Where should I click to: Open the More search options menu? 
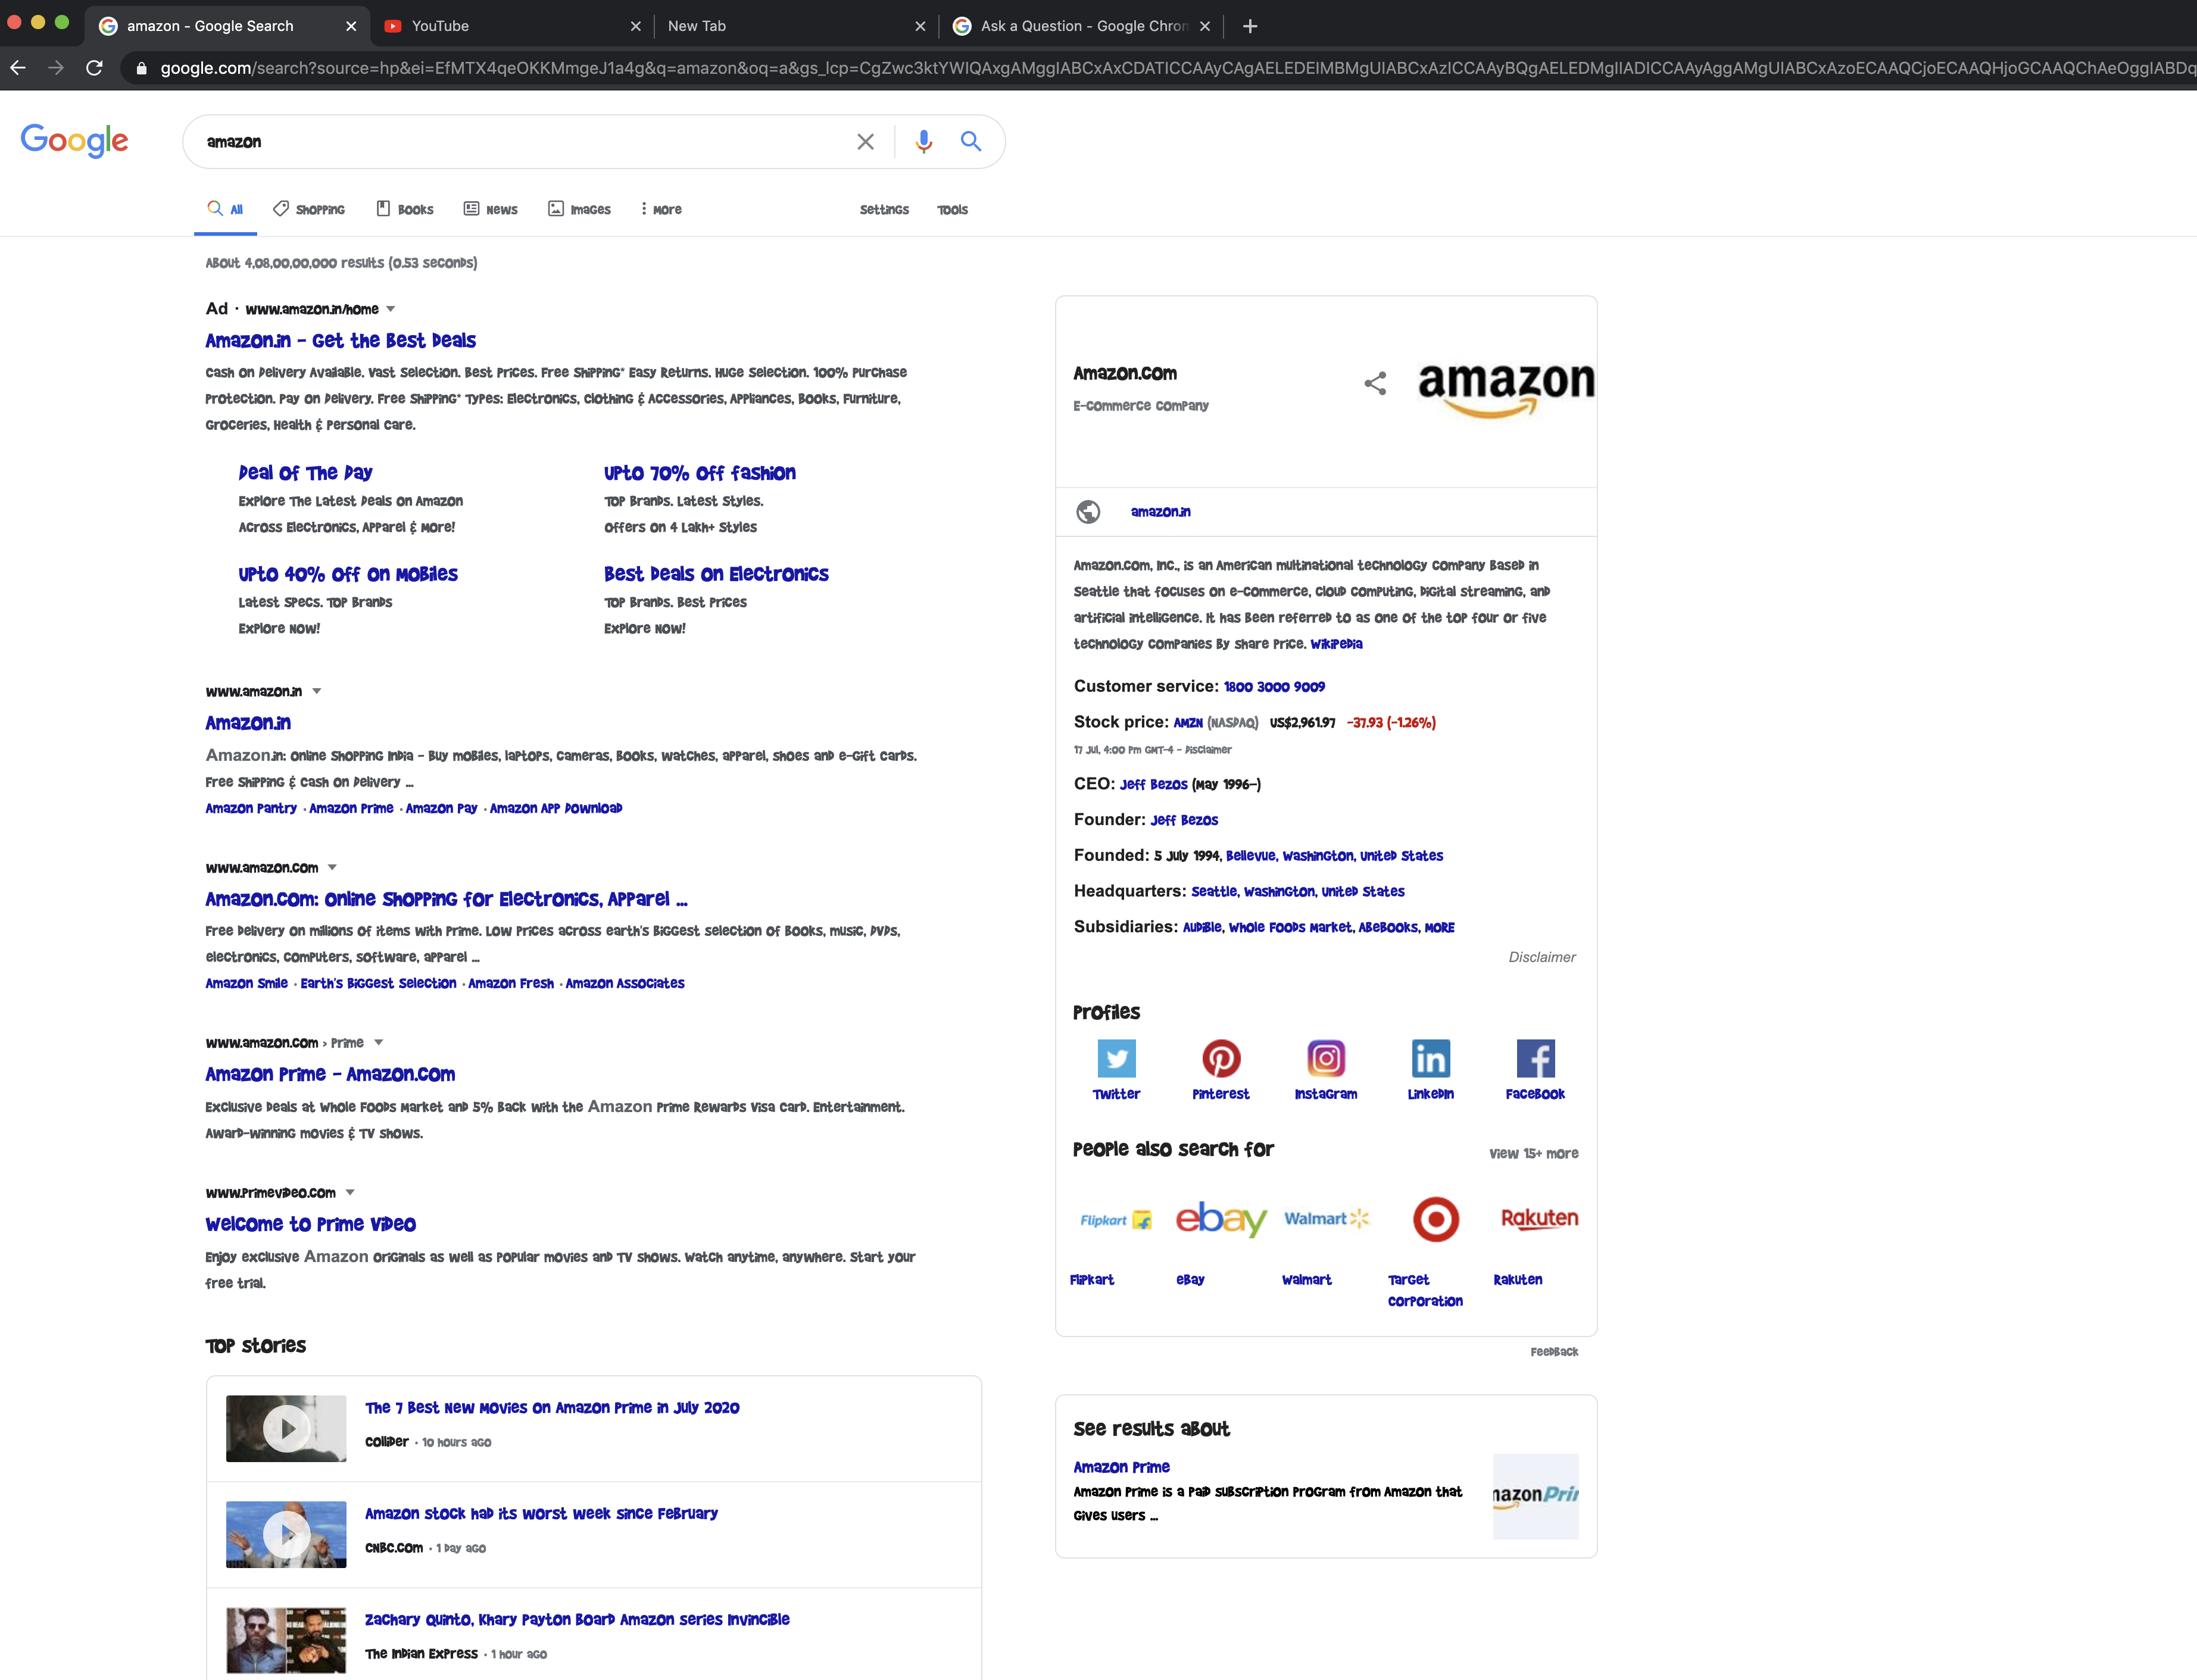coord(661,210)
